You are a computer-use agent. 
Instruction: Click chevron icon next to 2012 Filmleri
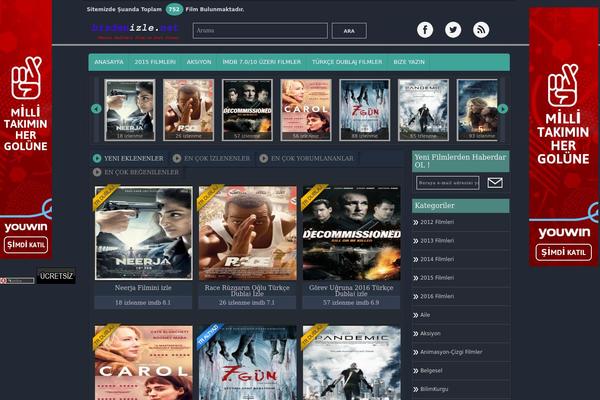[x=416, y=222]
